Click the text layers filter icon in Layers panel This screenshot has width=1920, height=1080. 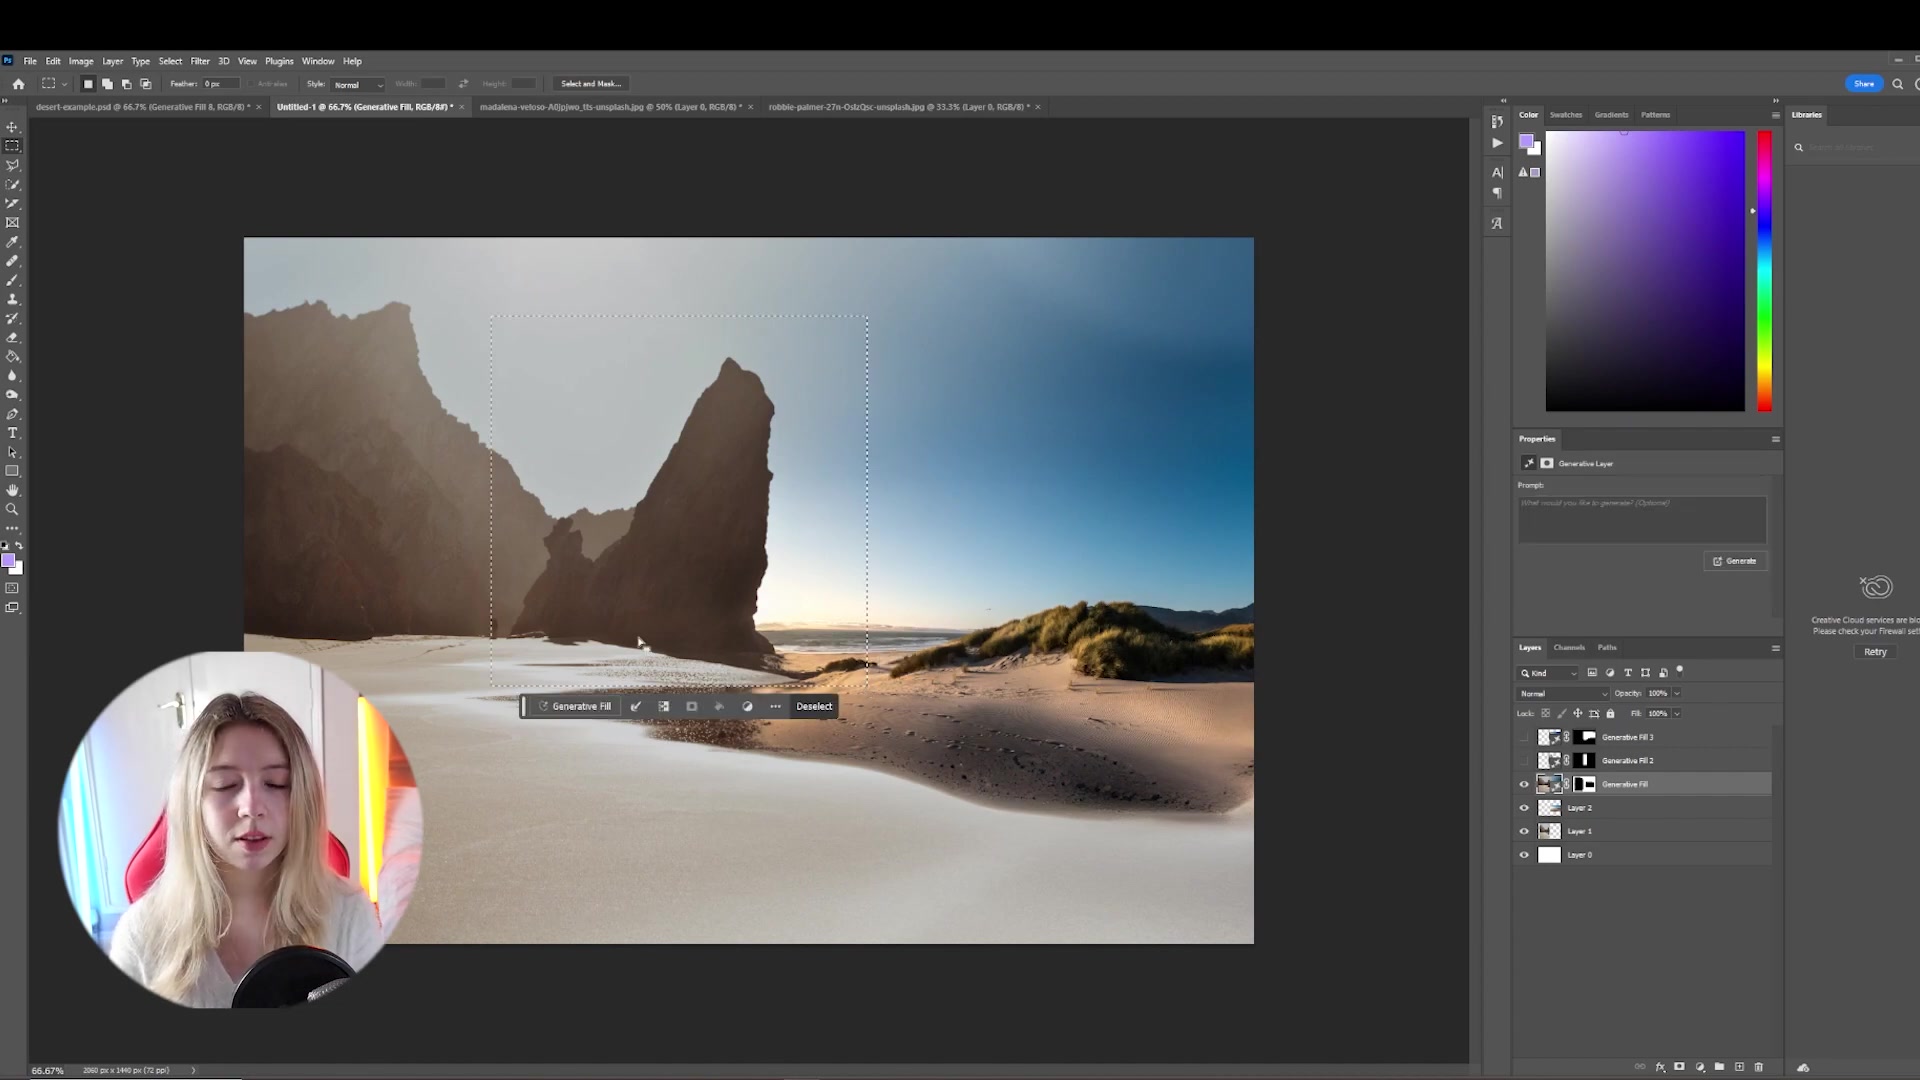pyautogui.click(x=1628, y=673)
